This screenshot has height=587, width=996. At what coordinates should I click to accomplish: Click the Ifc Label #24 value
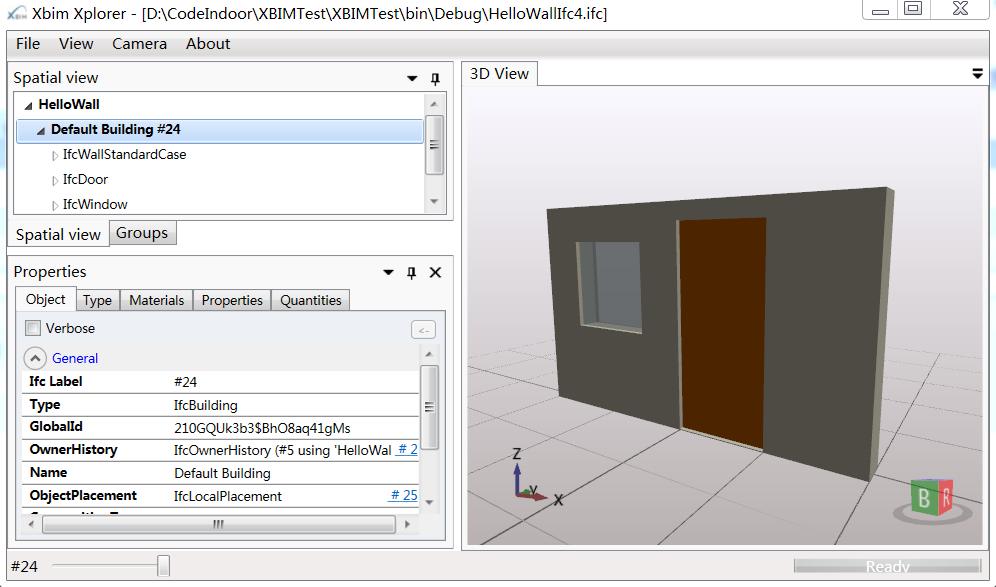[185, 382]
